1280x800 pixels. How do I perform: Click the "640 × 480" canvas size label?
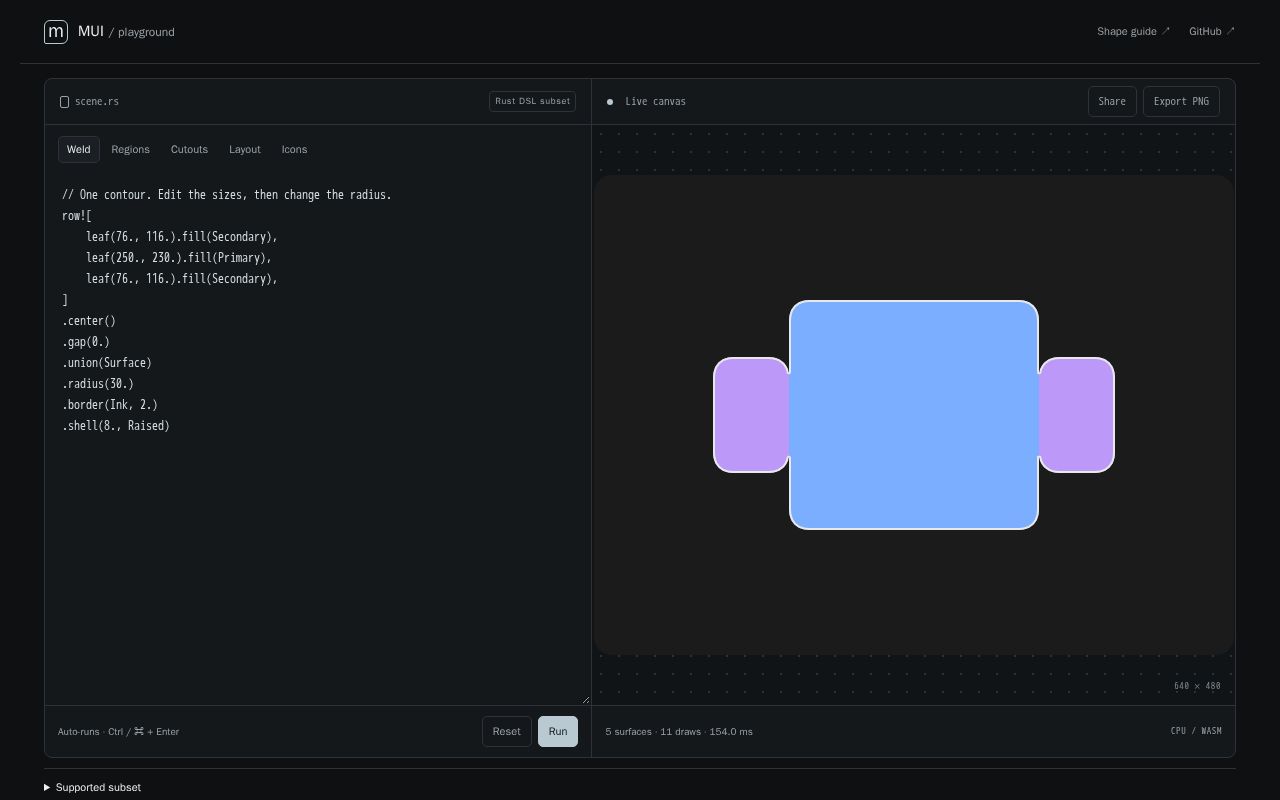pos(1197,686)
